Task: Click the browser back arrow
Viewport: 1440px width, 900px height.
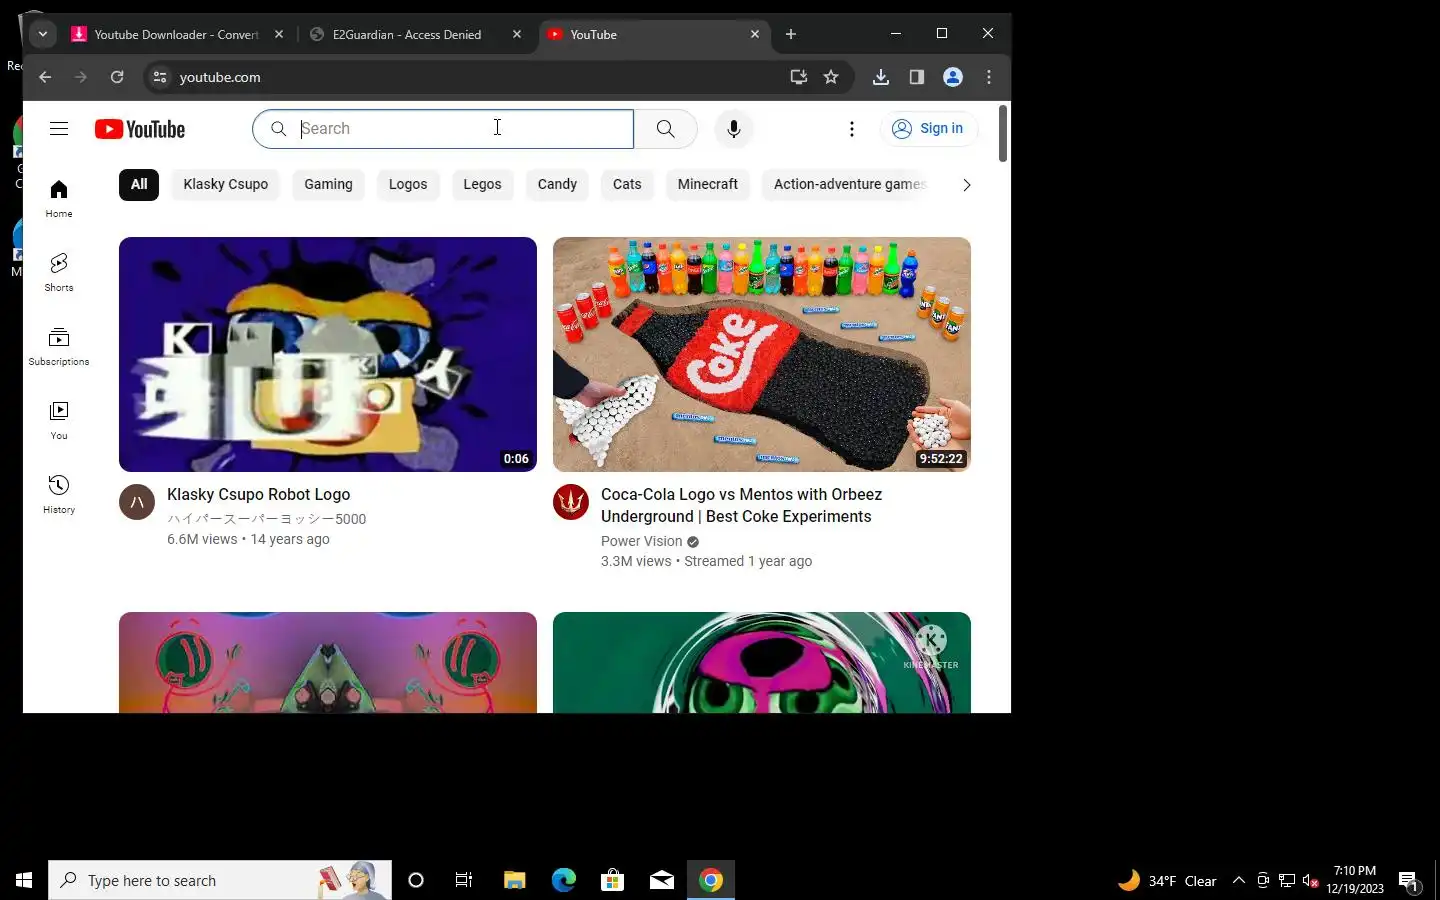Action: [x=45, y=77]
